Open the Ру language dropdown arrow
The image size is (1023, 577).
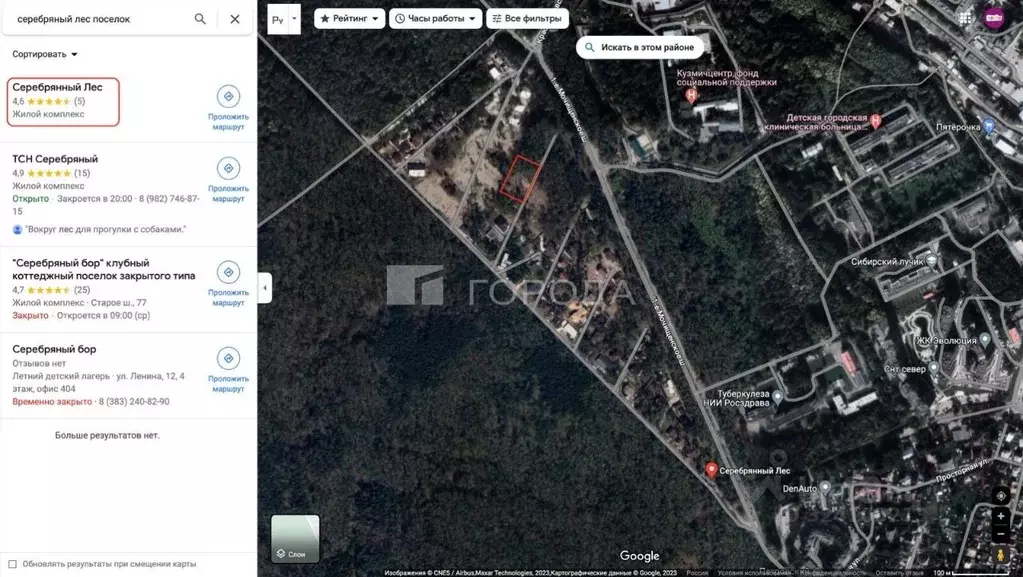click(x=294, y=19)
